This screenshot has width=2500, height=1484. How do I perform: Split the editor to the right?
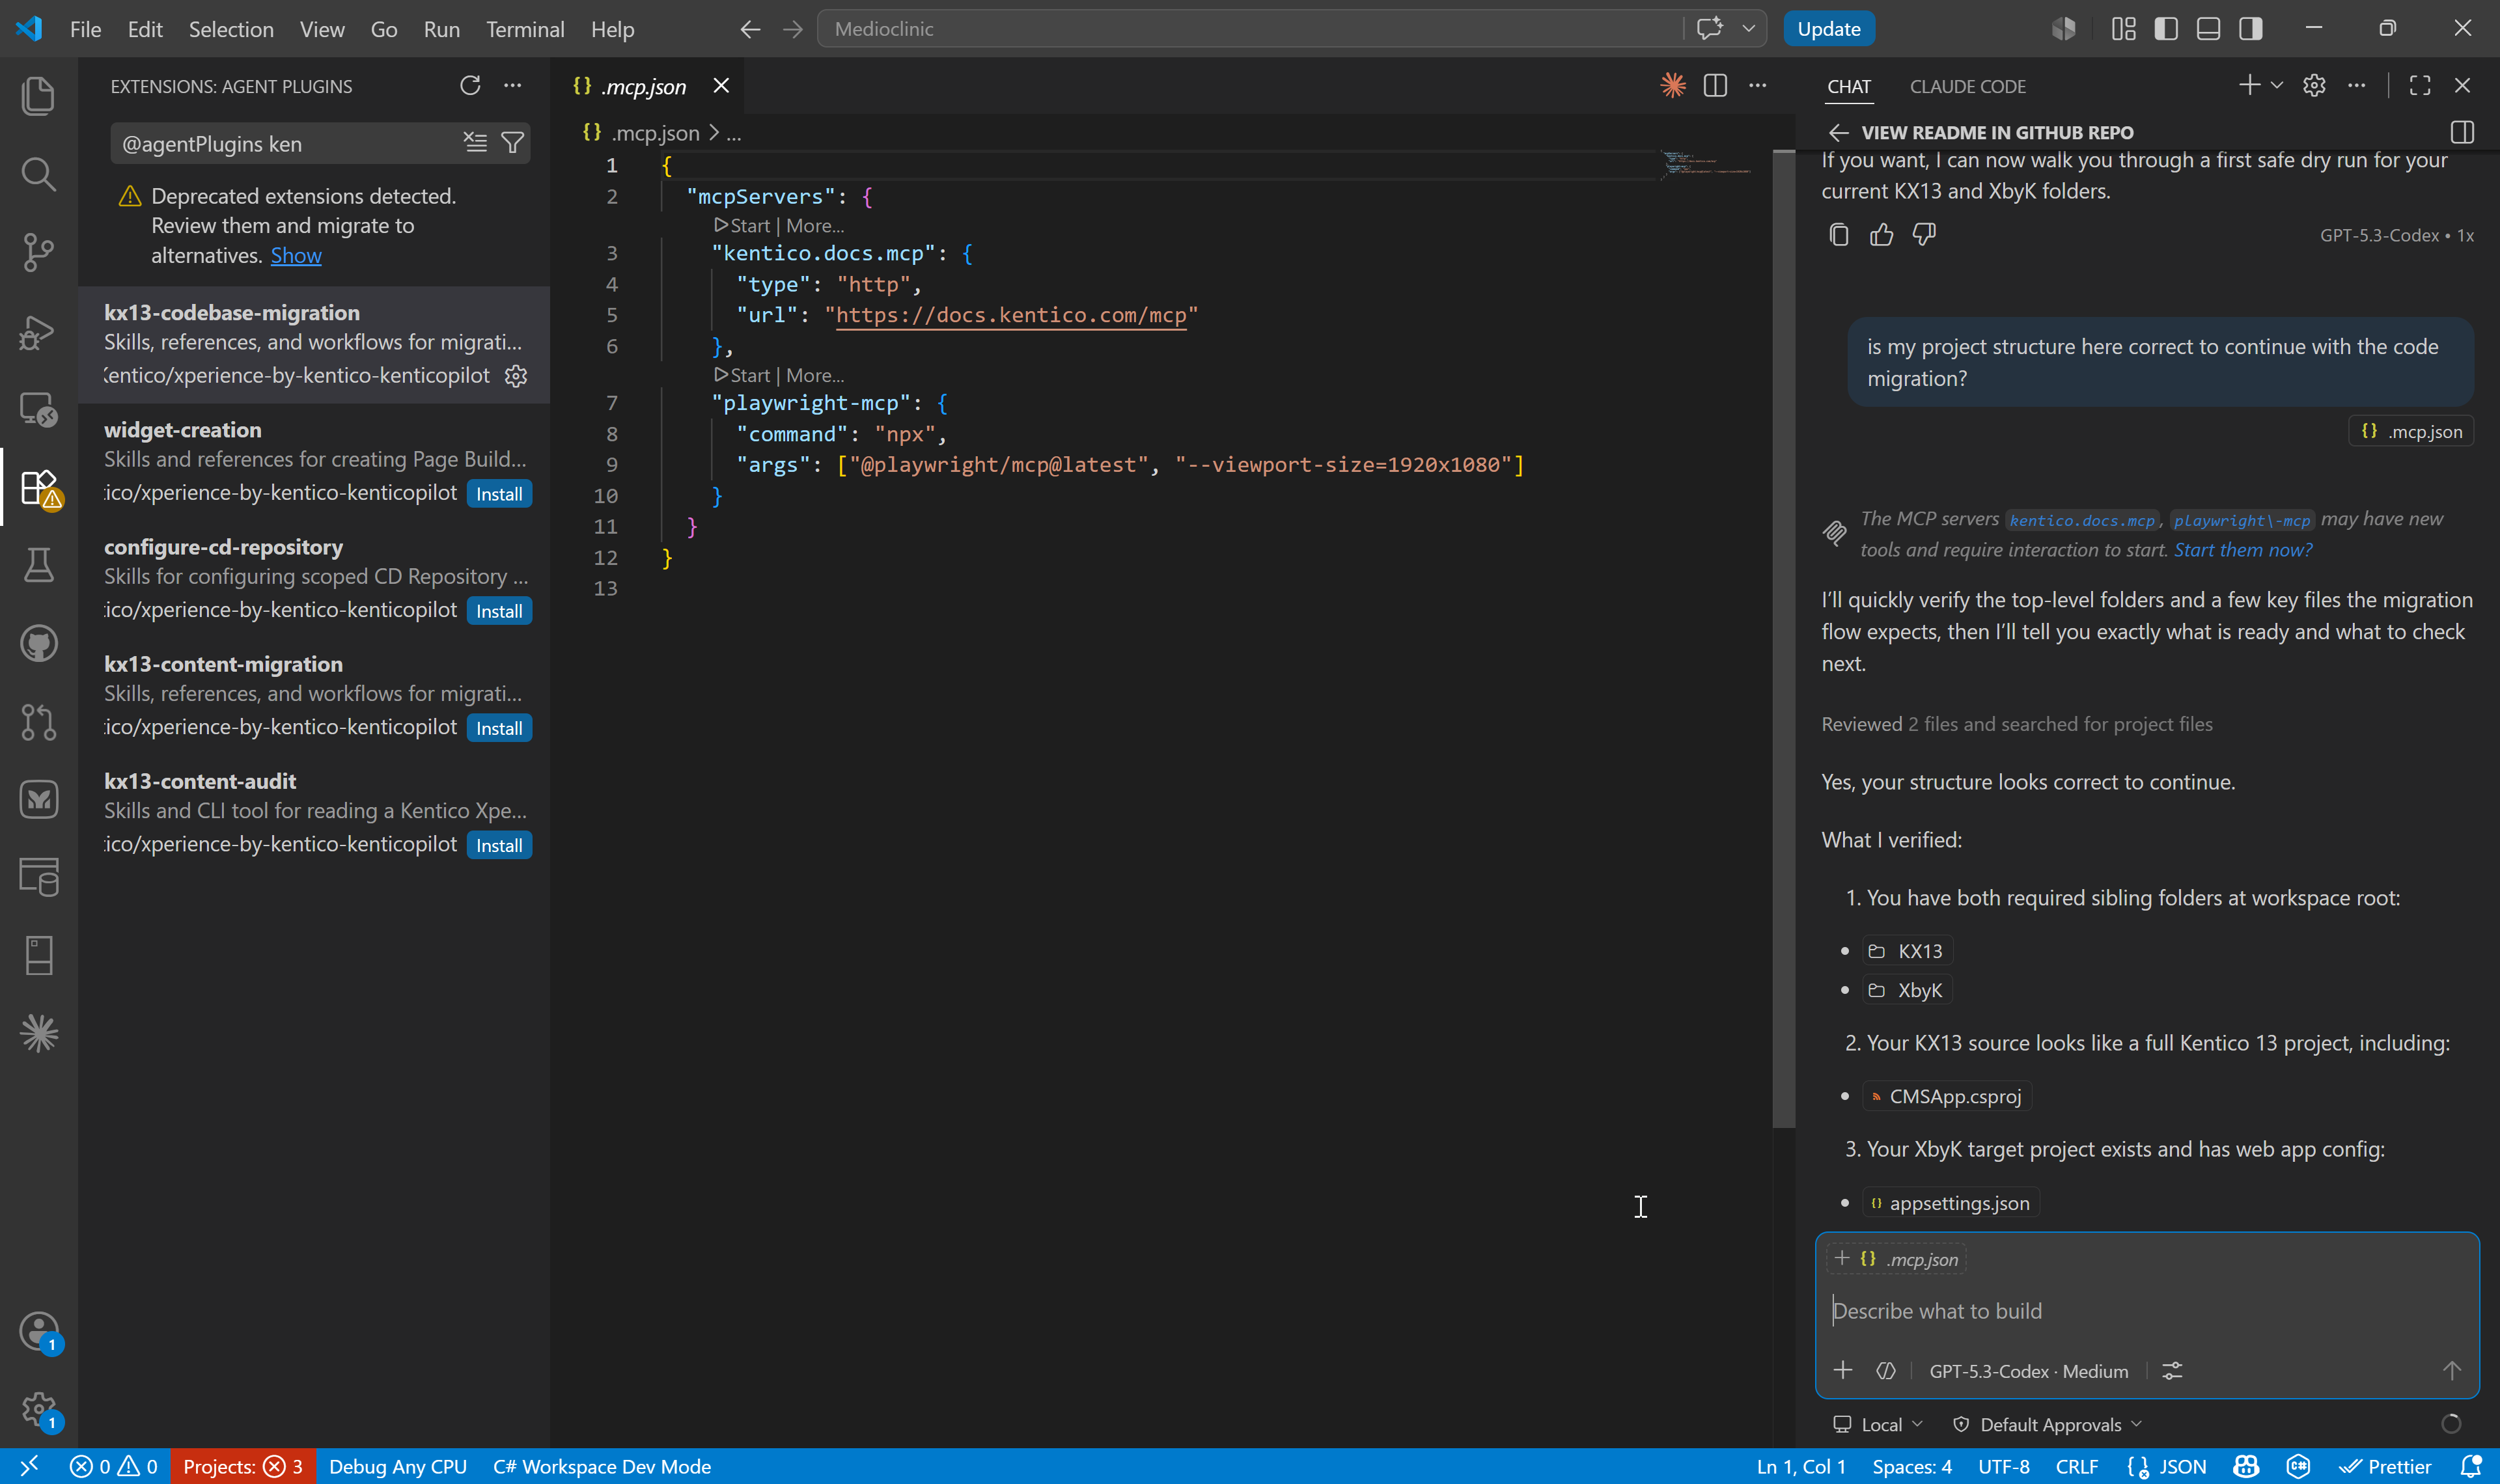point(1715,86)
